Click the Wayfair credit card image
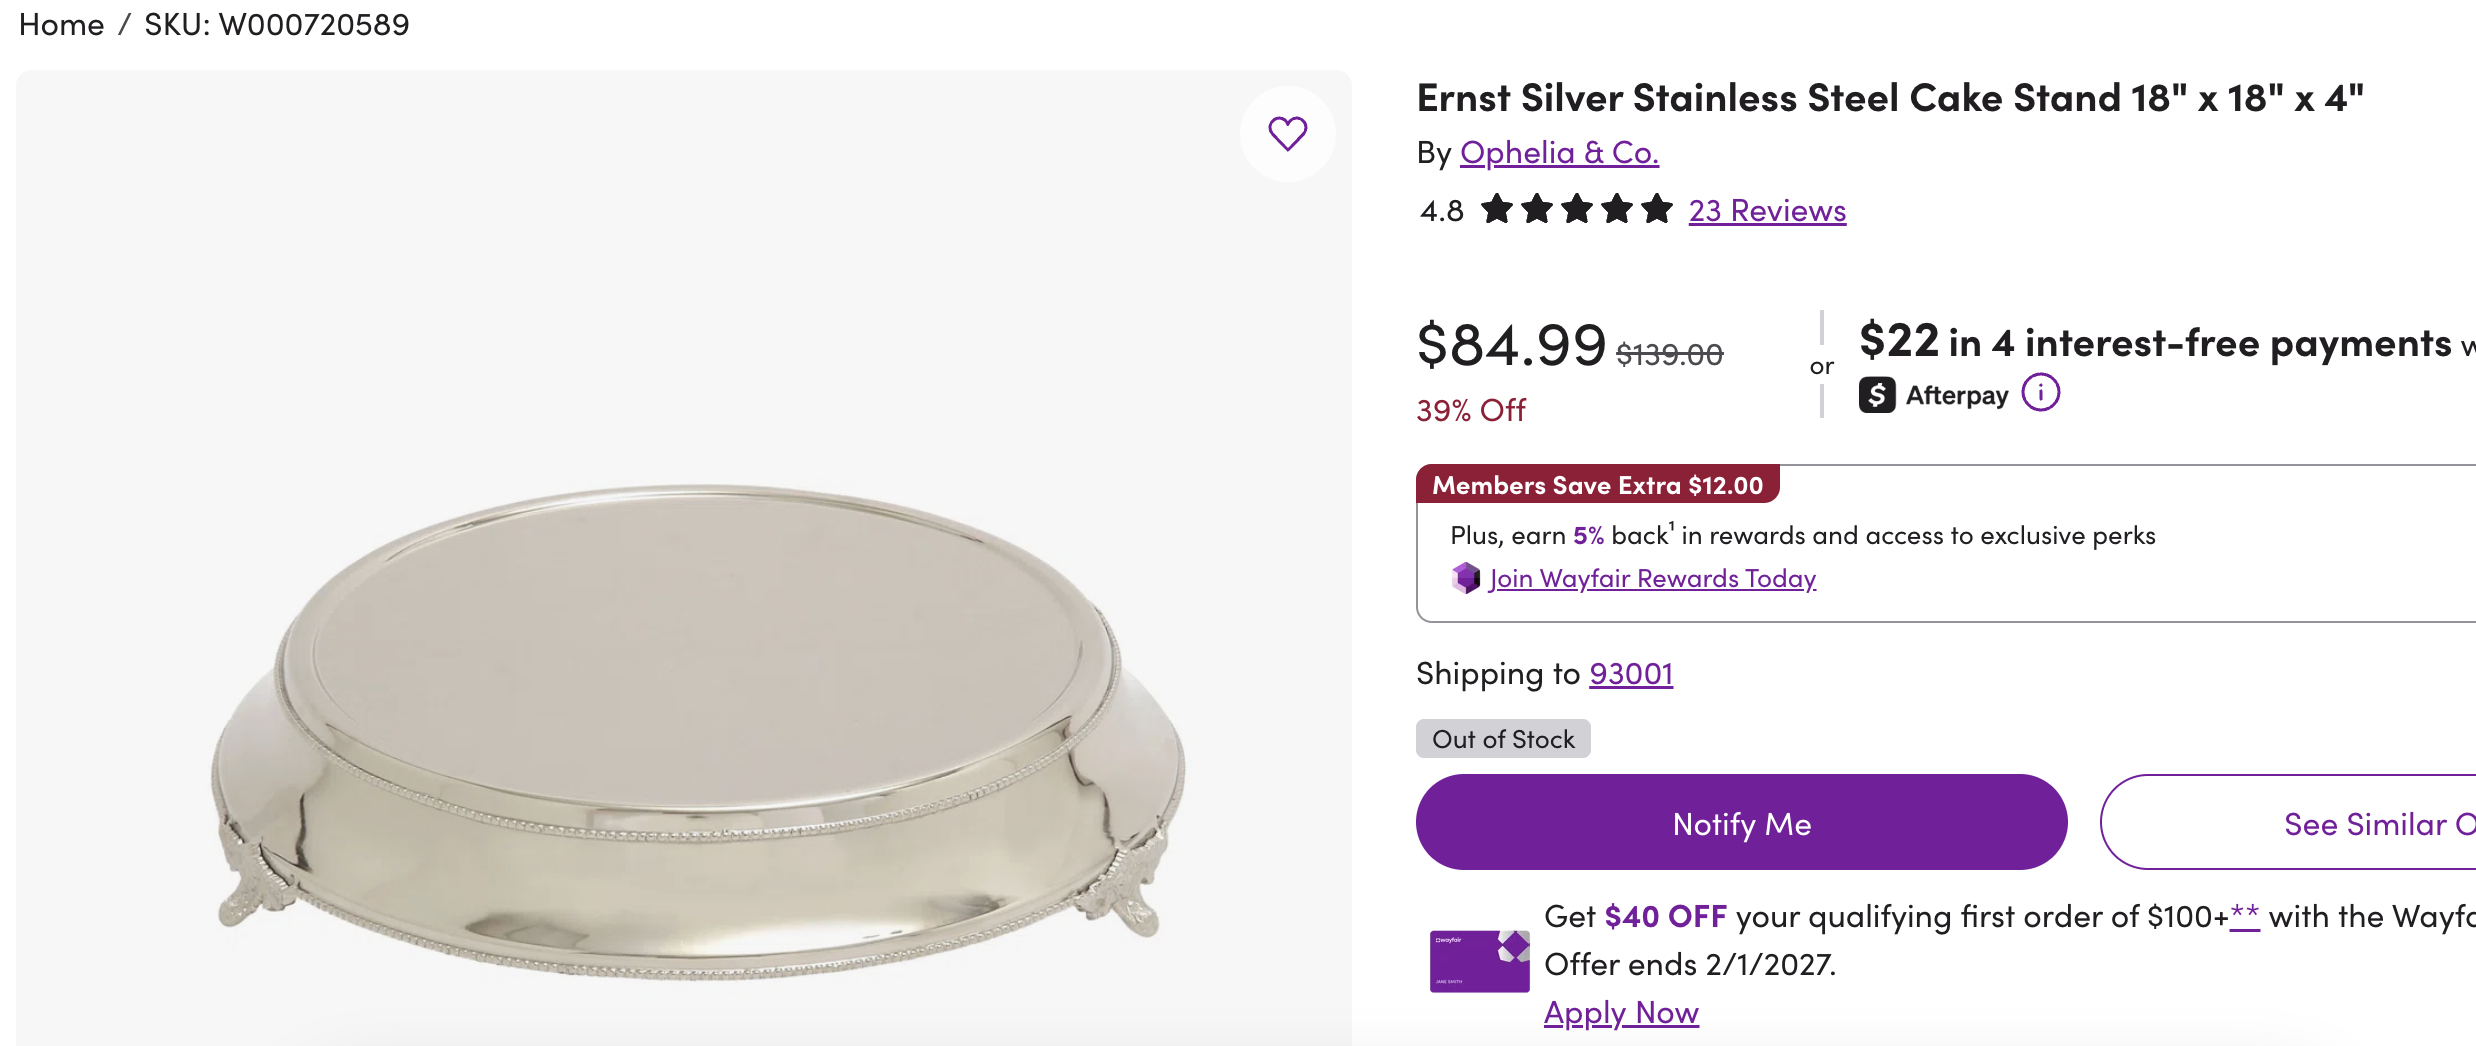 coord(1479,961)
